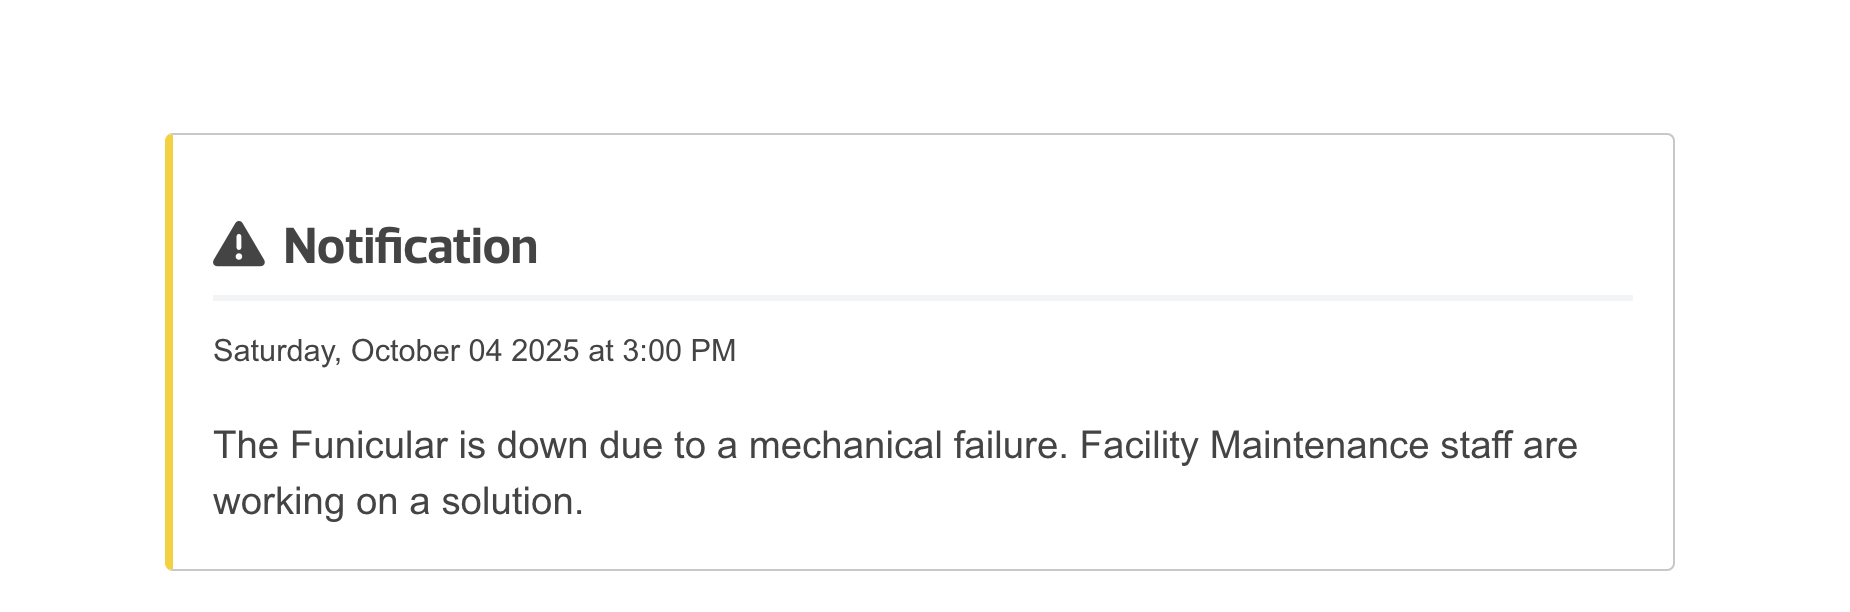Click the word Funicular in the message
The image size is (1850, 612).
tap(369, 446)
